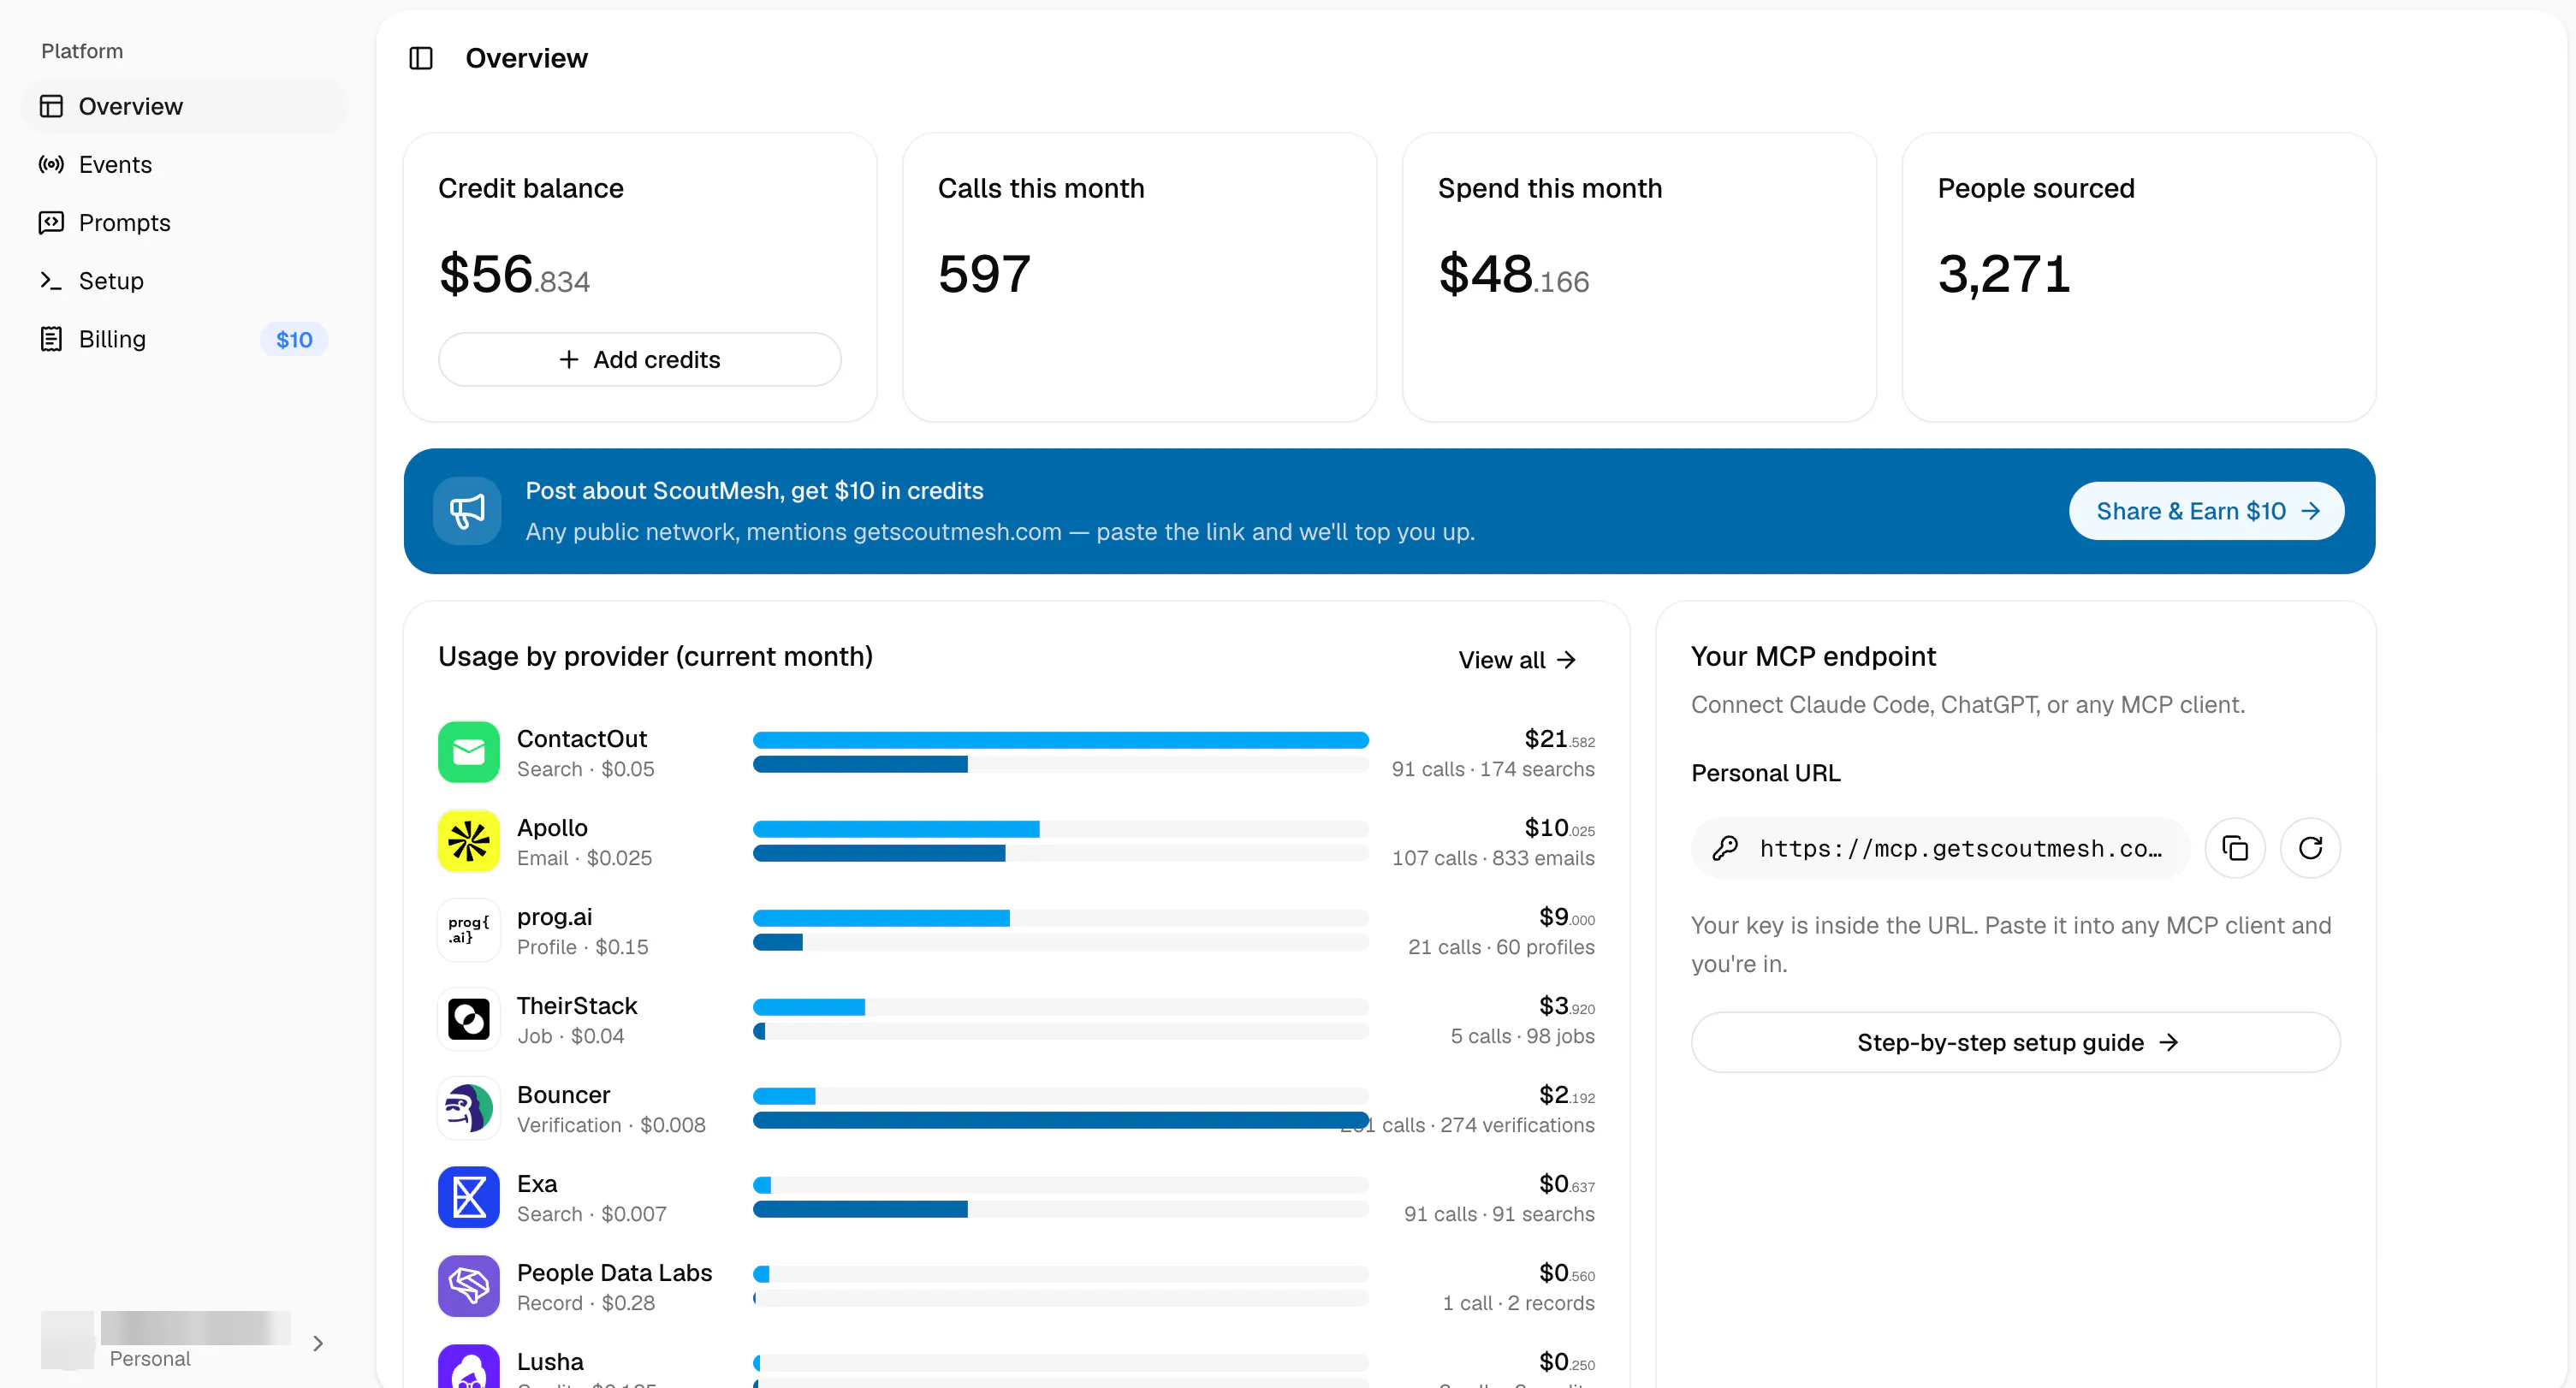Open the Billing page
Image resolution: width=2576 pixels, height=1388 pixels.
point(184,339)
